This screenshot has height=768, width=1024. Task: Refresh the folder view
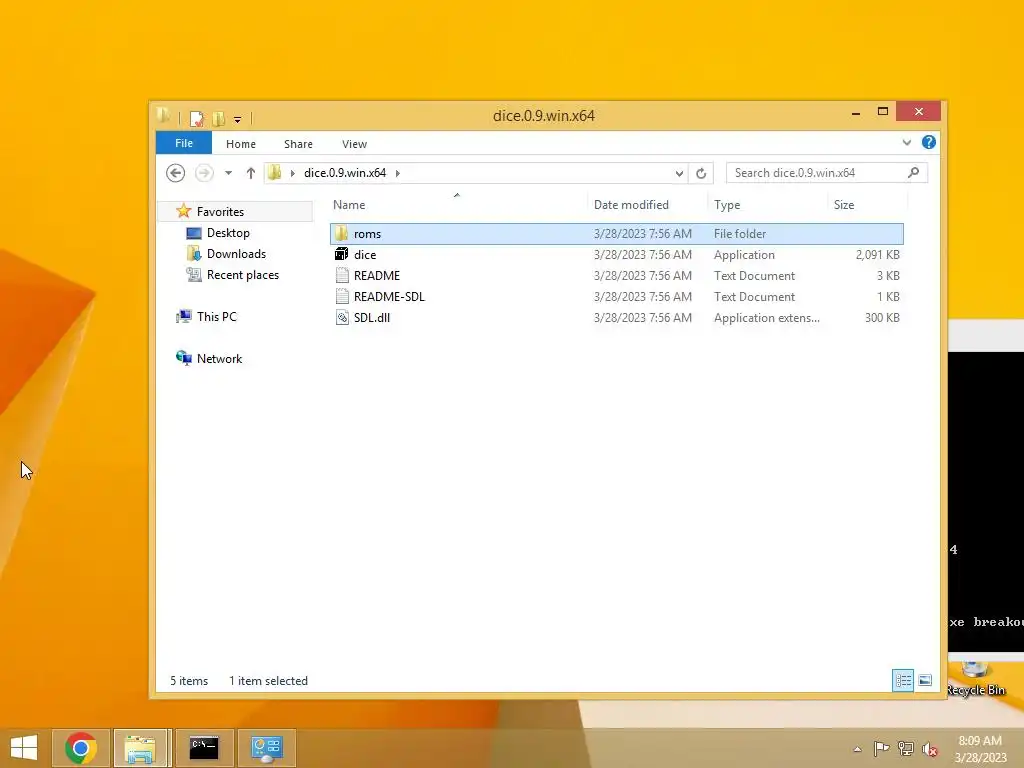point(701,173)
